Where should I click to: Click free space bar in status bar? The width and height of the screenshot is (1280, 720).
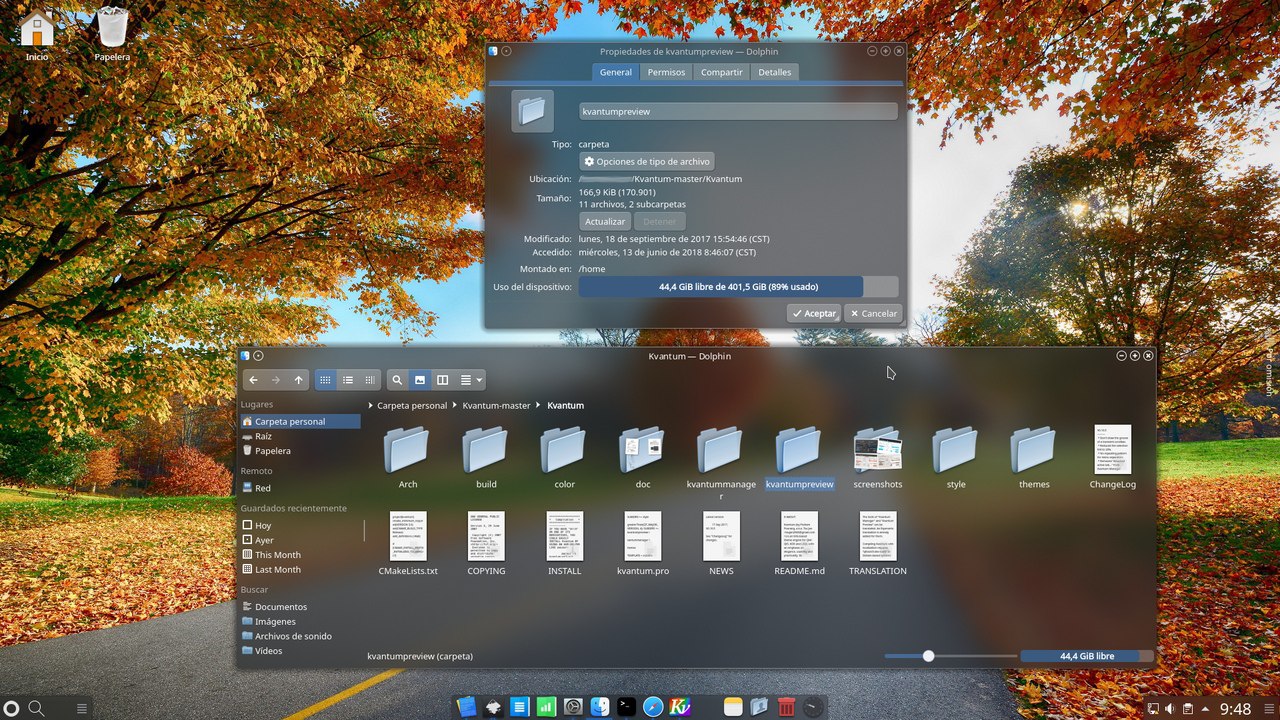[1087, 656]
